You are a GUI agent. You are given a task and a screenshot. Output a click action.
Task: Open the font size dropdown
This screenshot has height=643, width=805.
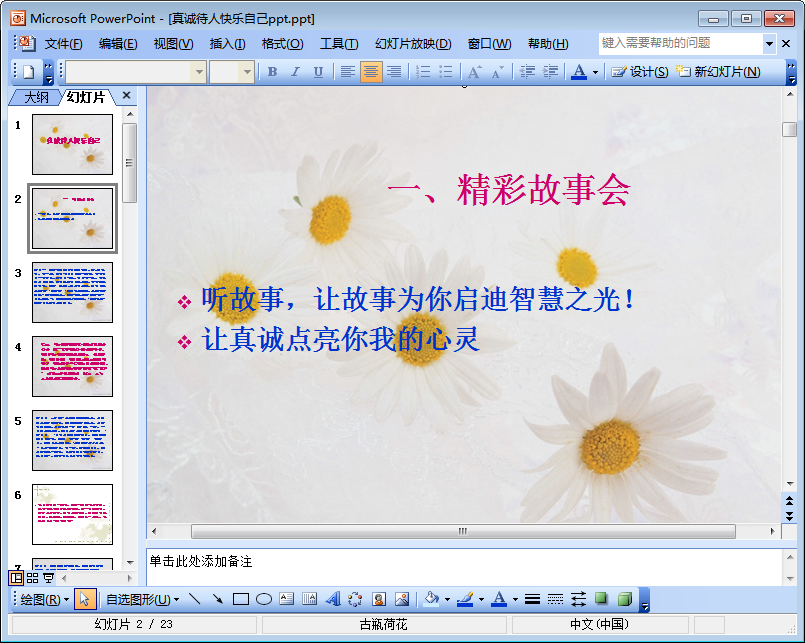point(247,72)
